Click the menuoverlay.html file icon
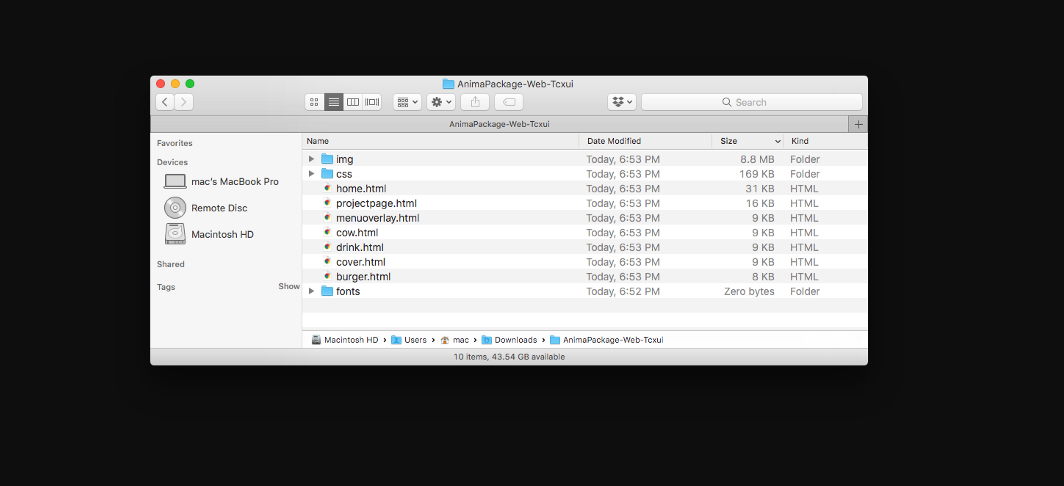Screen dimensions: 1064x486 [x=327, y=218]
